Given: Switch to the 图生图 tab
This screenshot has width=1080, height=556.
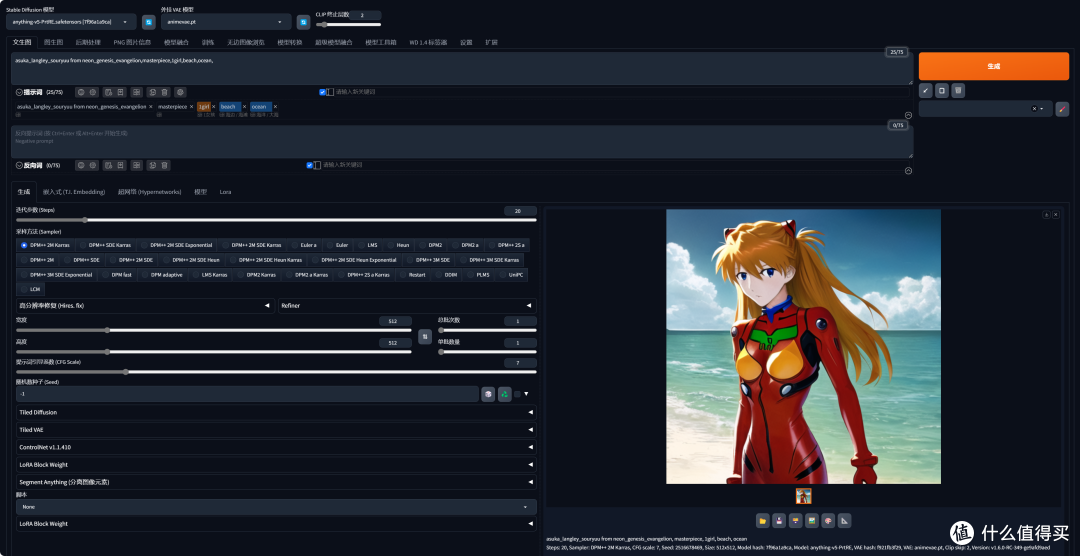Looking at the screenshot, I should click(54, 42).
